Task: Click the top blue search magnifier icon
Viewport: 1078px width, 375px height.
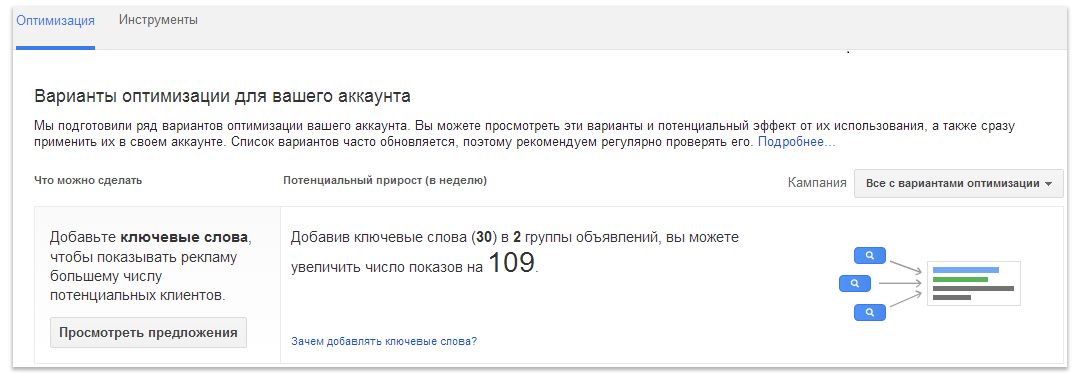Action: pyautogui.click(x=870, y=255)
